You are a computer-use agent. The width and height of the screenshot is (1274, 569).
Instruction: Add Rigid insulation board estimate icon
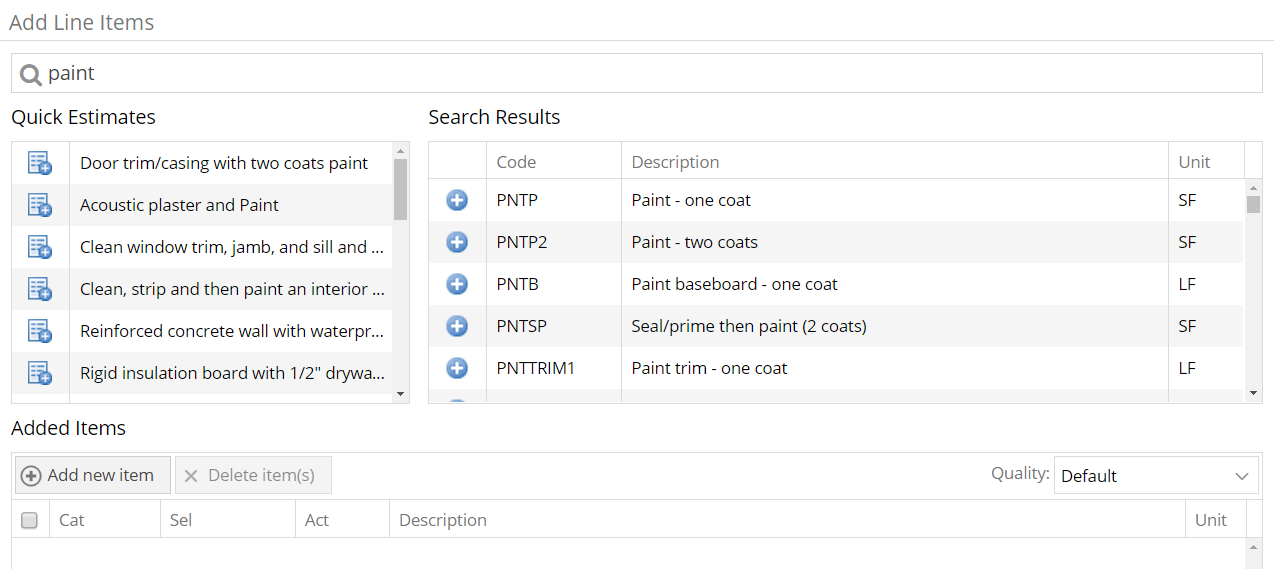point(40,373)
